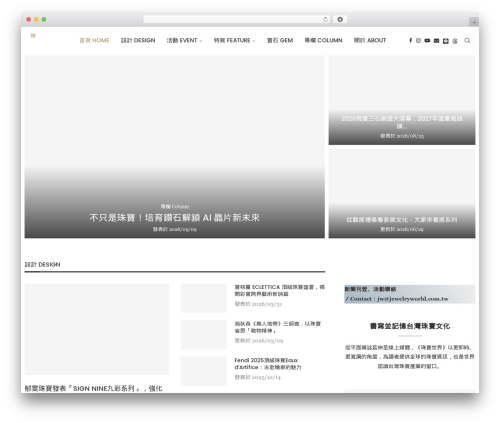Open a new browser tab
Viewport: 500px width, 423px height.
pos(474,22)
